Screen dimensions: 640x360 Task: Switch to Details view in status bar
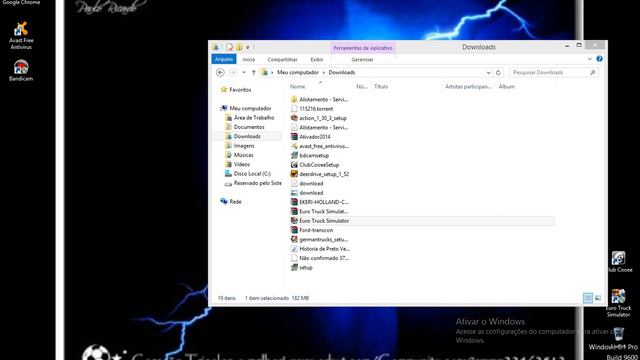(588, 298)
